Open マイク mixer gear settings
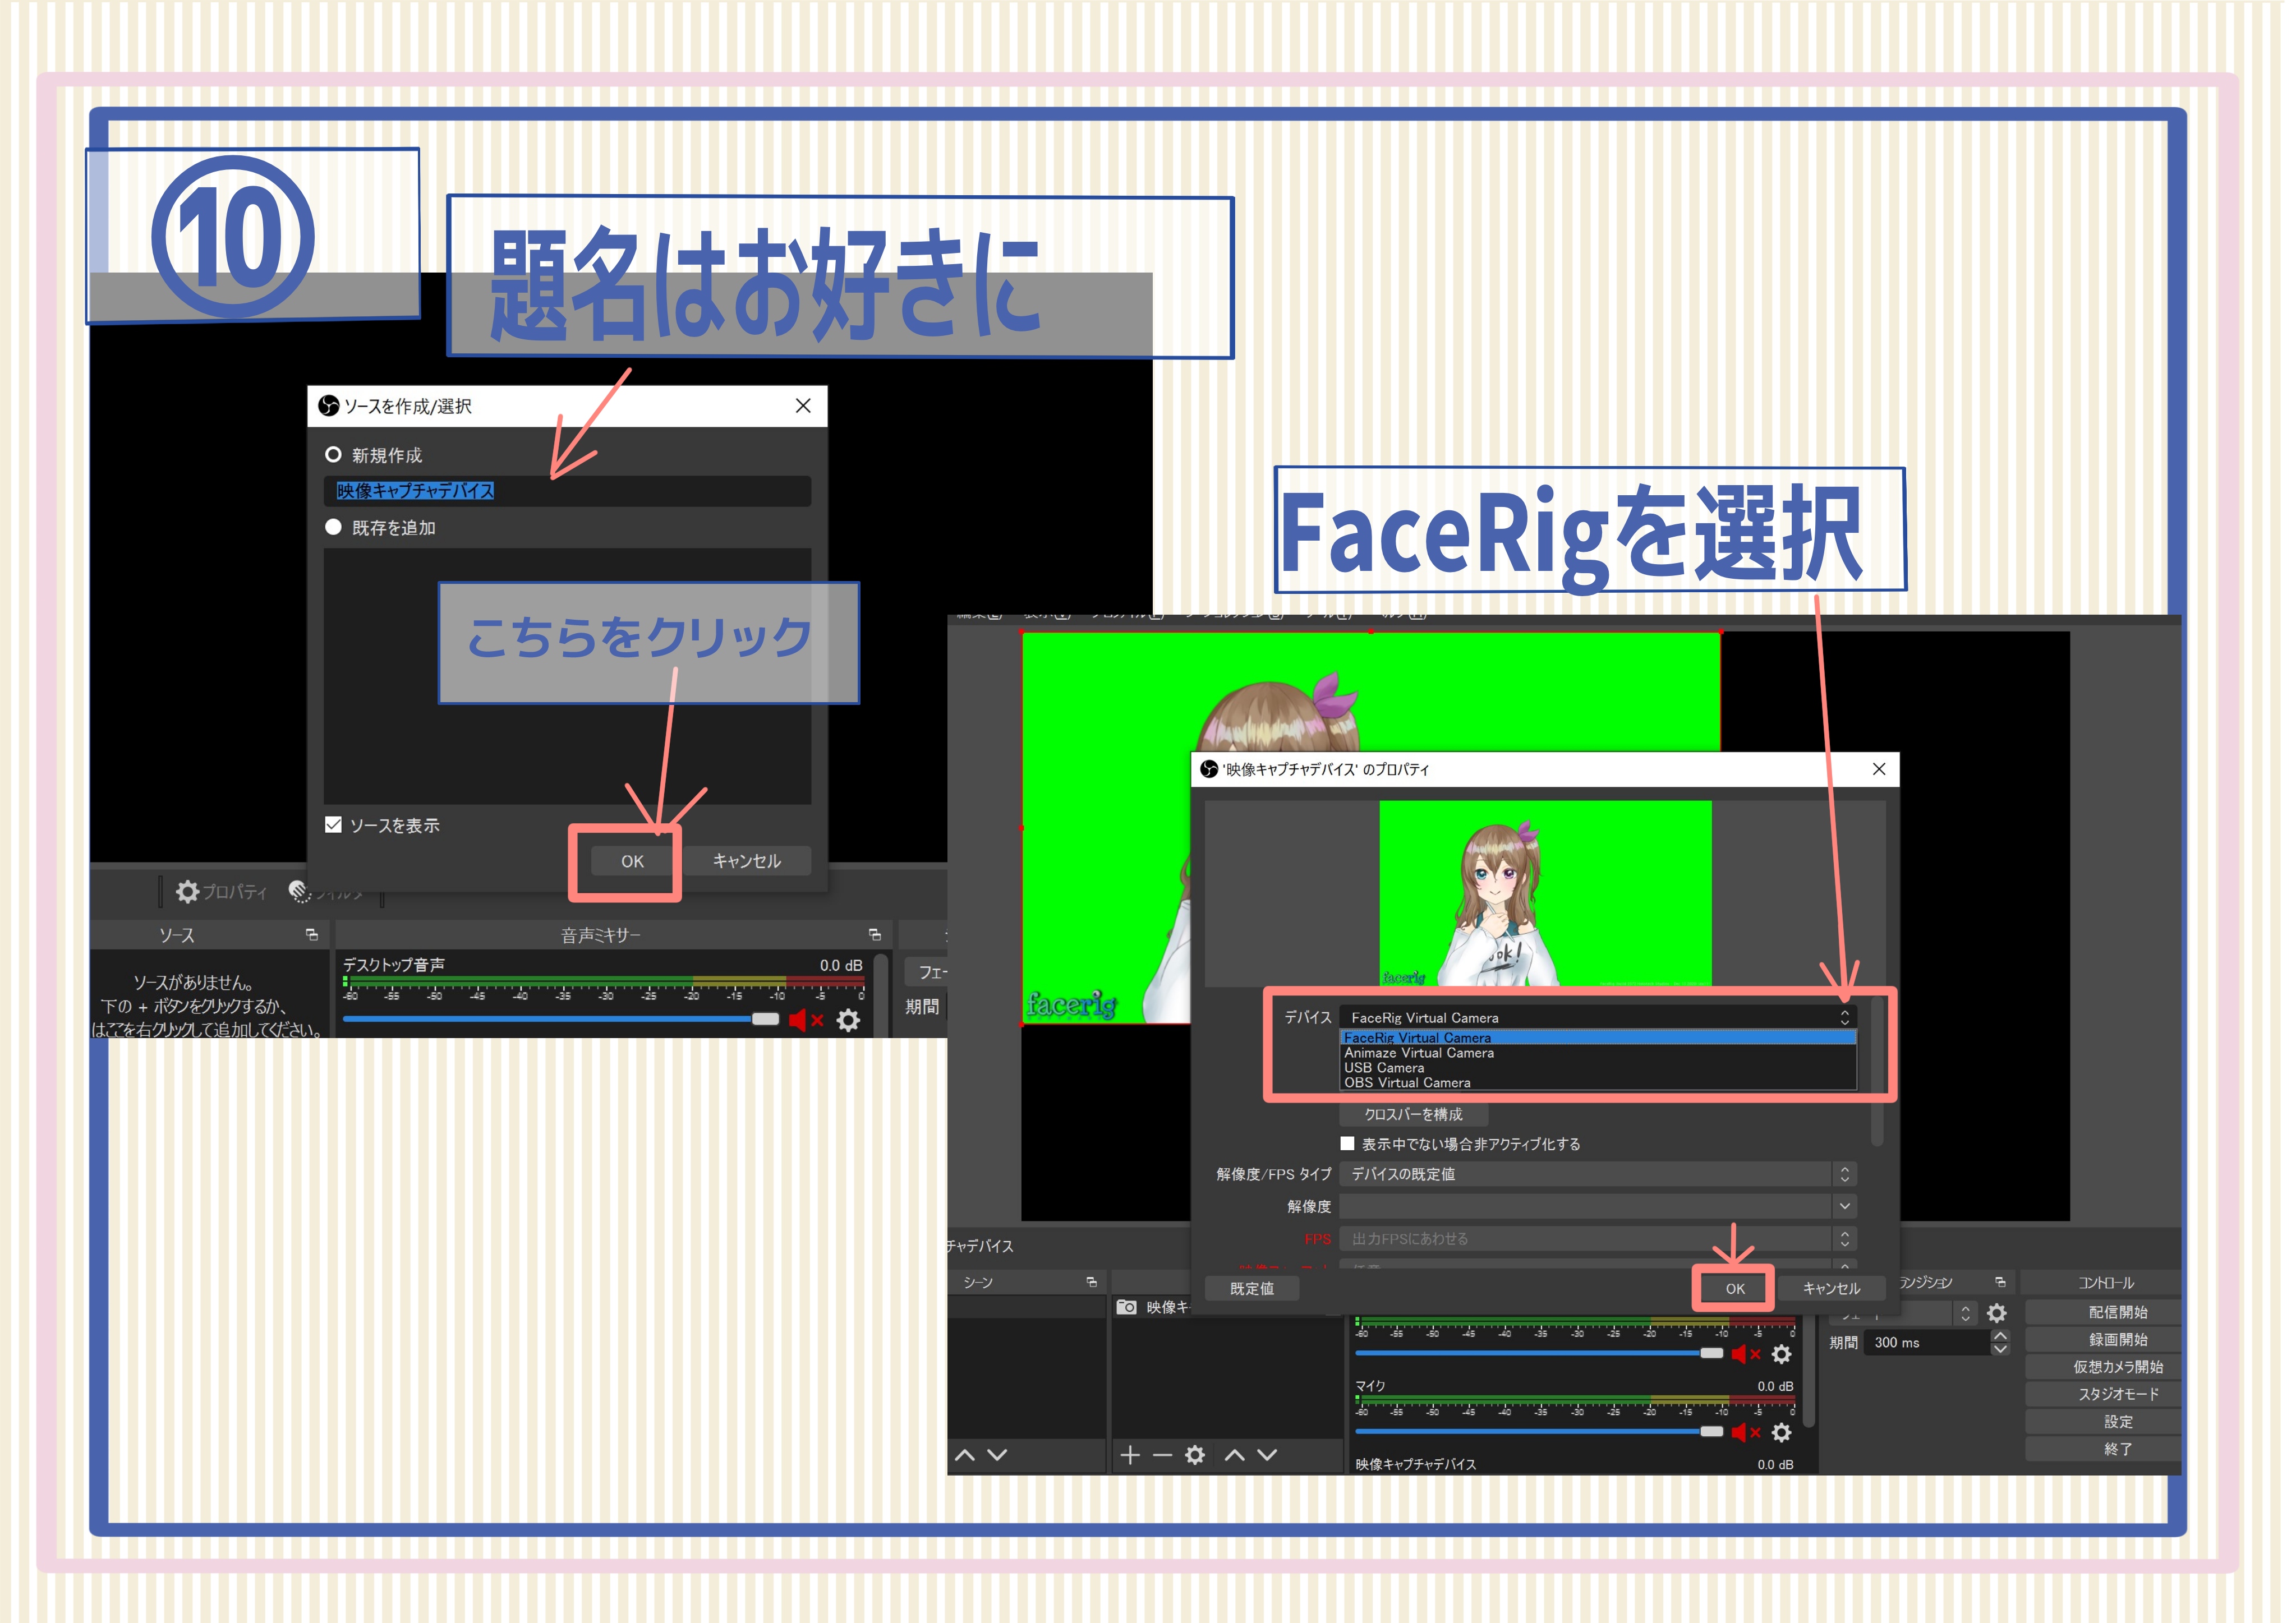Image resolution: width=2296 pixels, height=1623 pixels. [x=1782, y=1432]
